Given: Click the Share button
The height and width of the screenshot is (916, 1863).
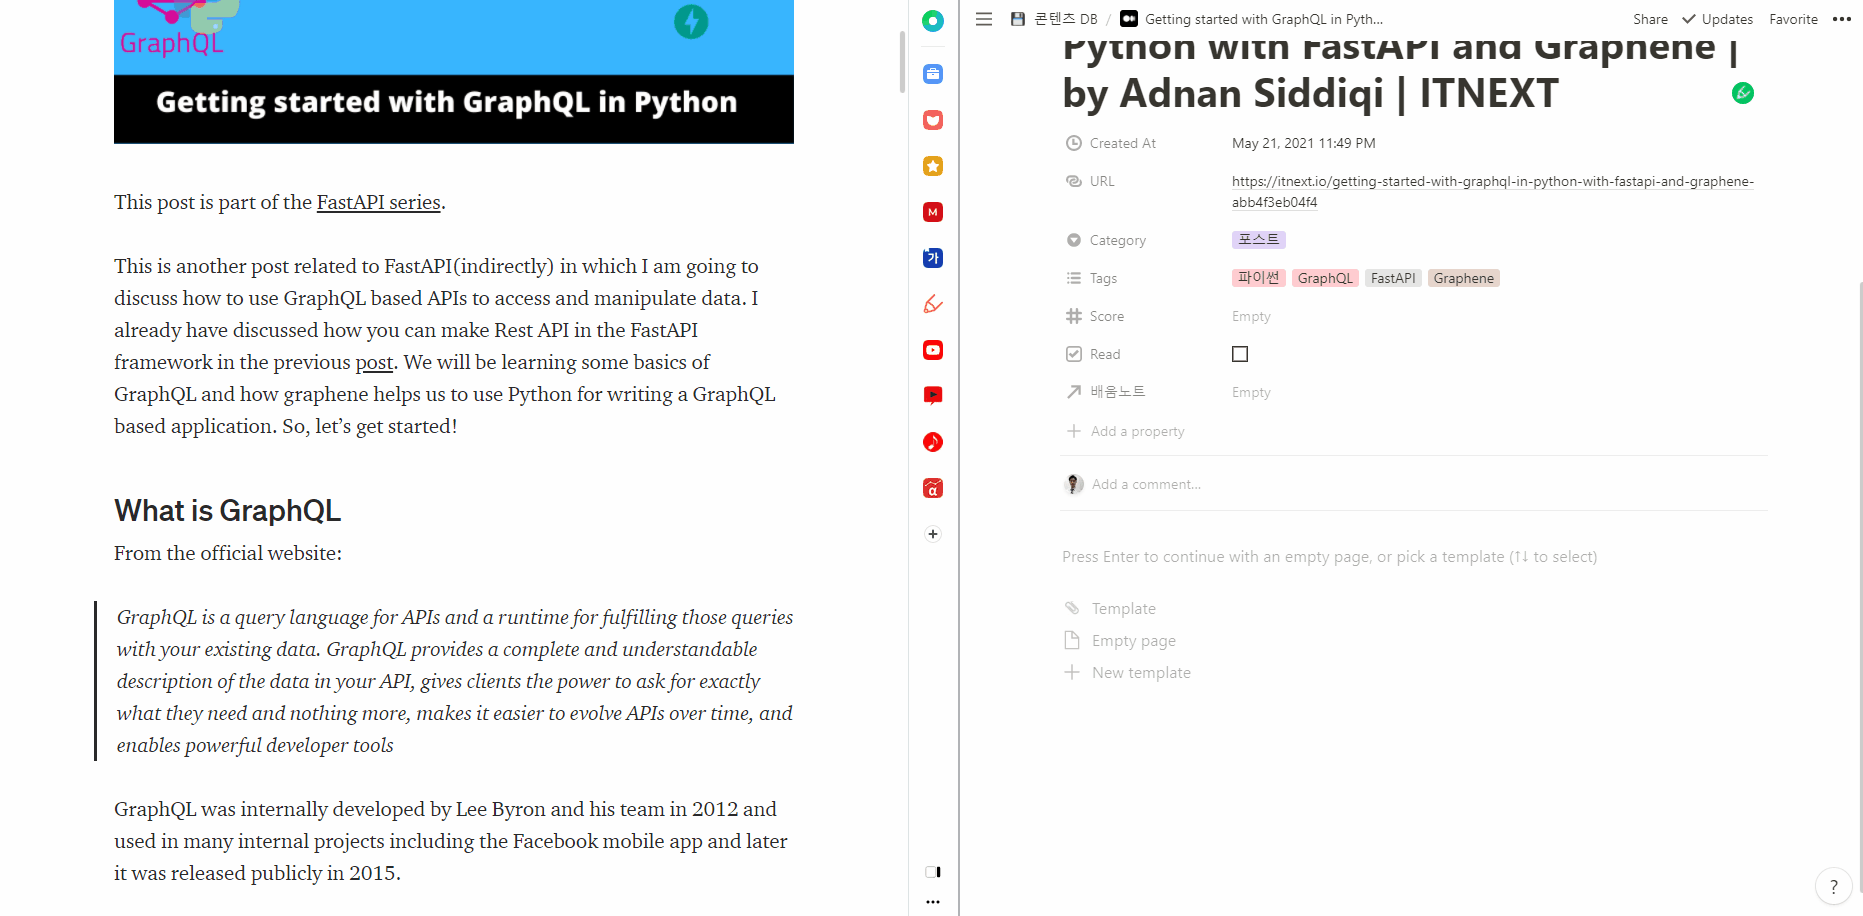Looking at the screenshot, I should (x=1650, y=19).
